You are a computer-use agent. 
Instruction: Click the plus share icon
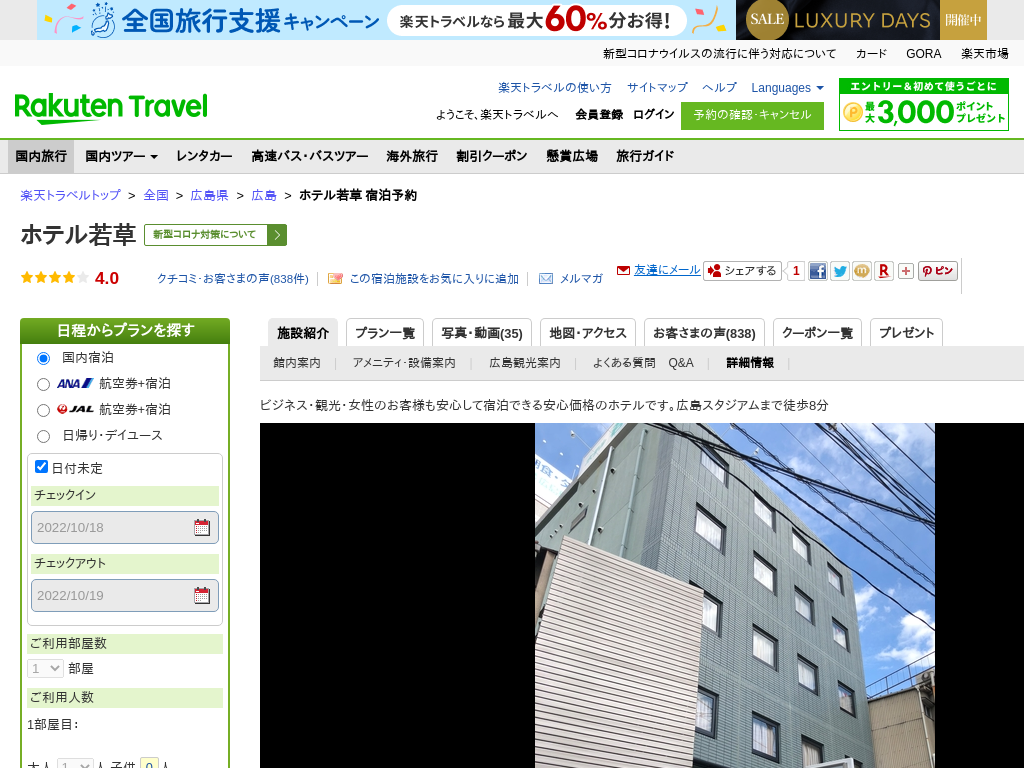point(906,271)
